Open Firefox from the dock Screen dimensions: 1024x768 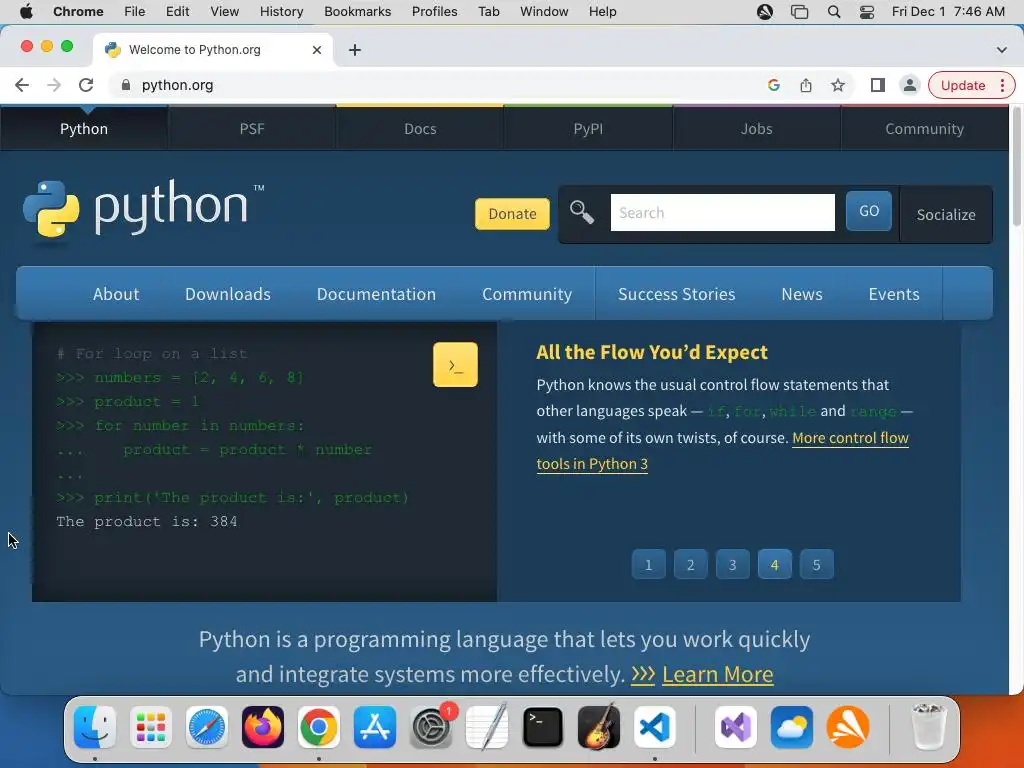263,727
